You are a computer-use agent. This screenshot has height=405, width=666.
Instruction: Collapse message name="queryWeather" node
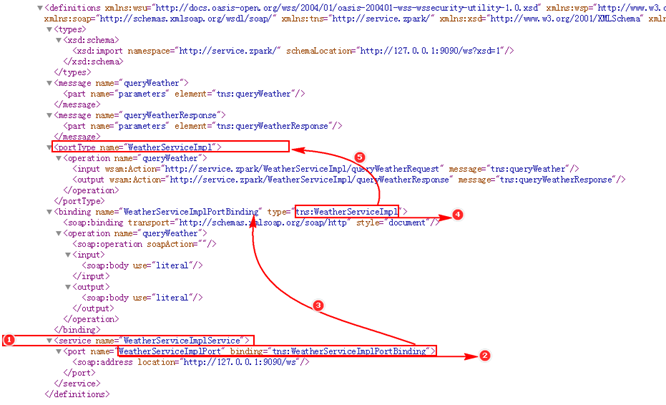[49, 83]
